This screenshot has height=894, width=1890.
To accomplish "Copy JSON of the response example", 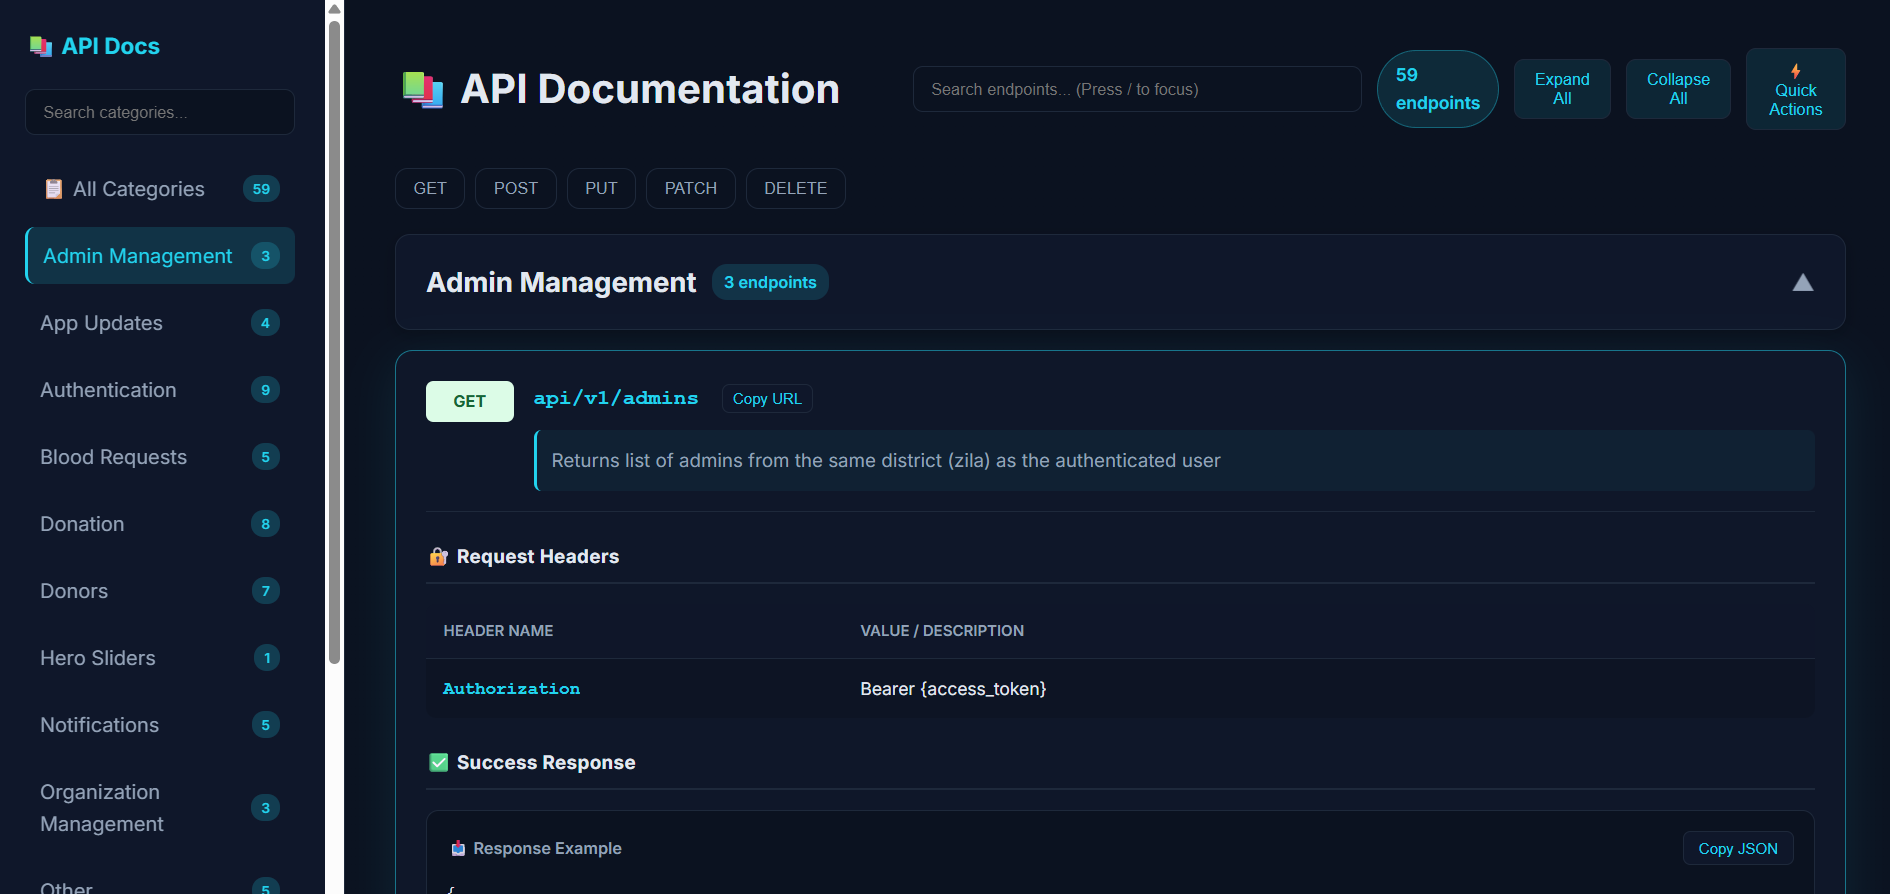I will tap(1737, 849).
